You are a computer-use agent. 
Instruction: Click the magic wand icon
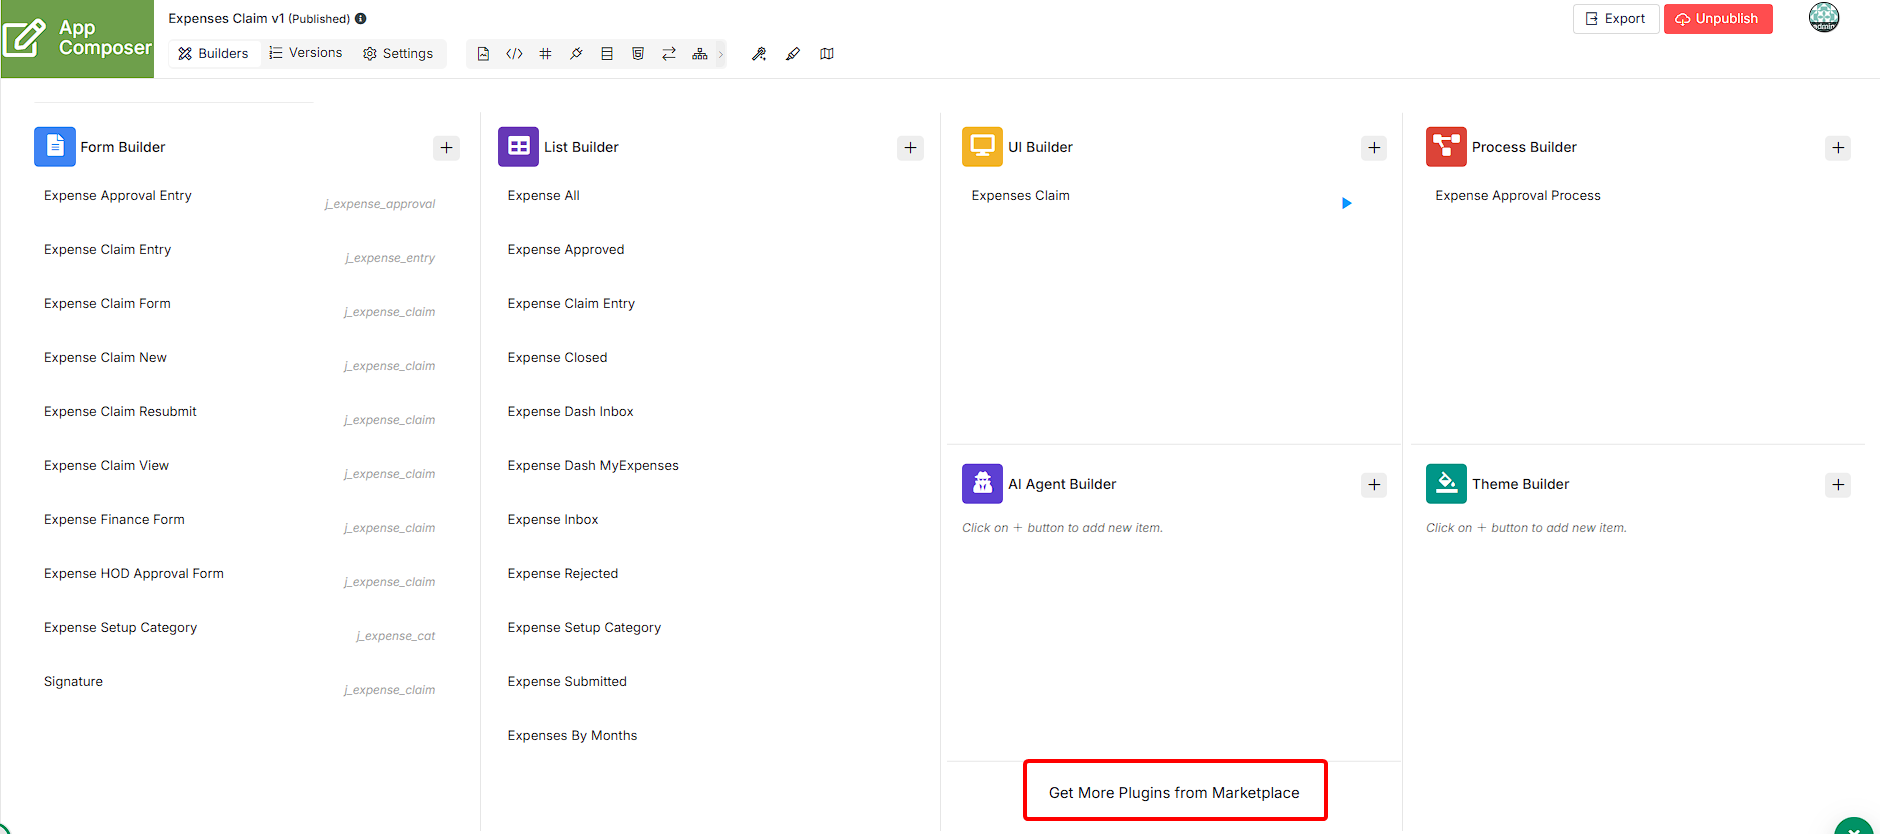click(x=759, y=54)
